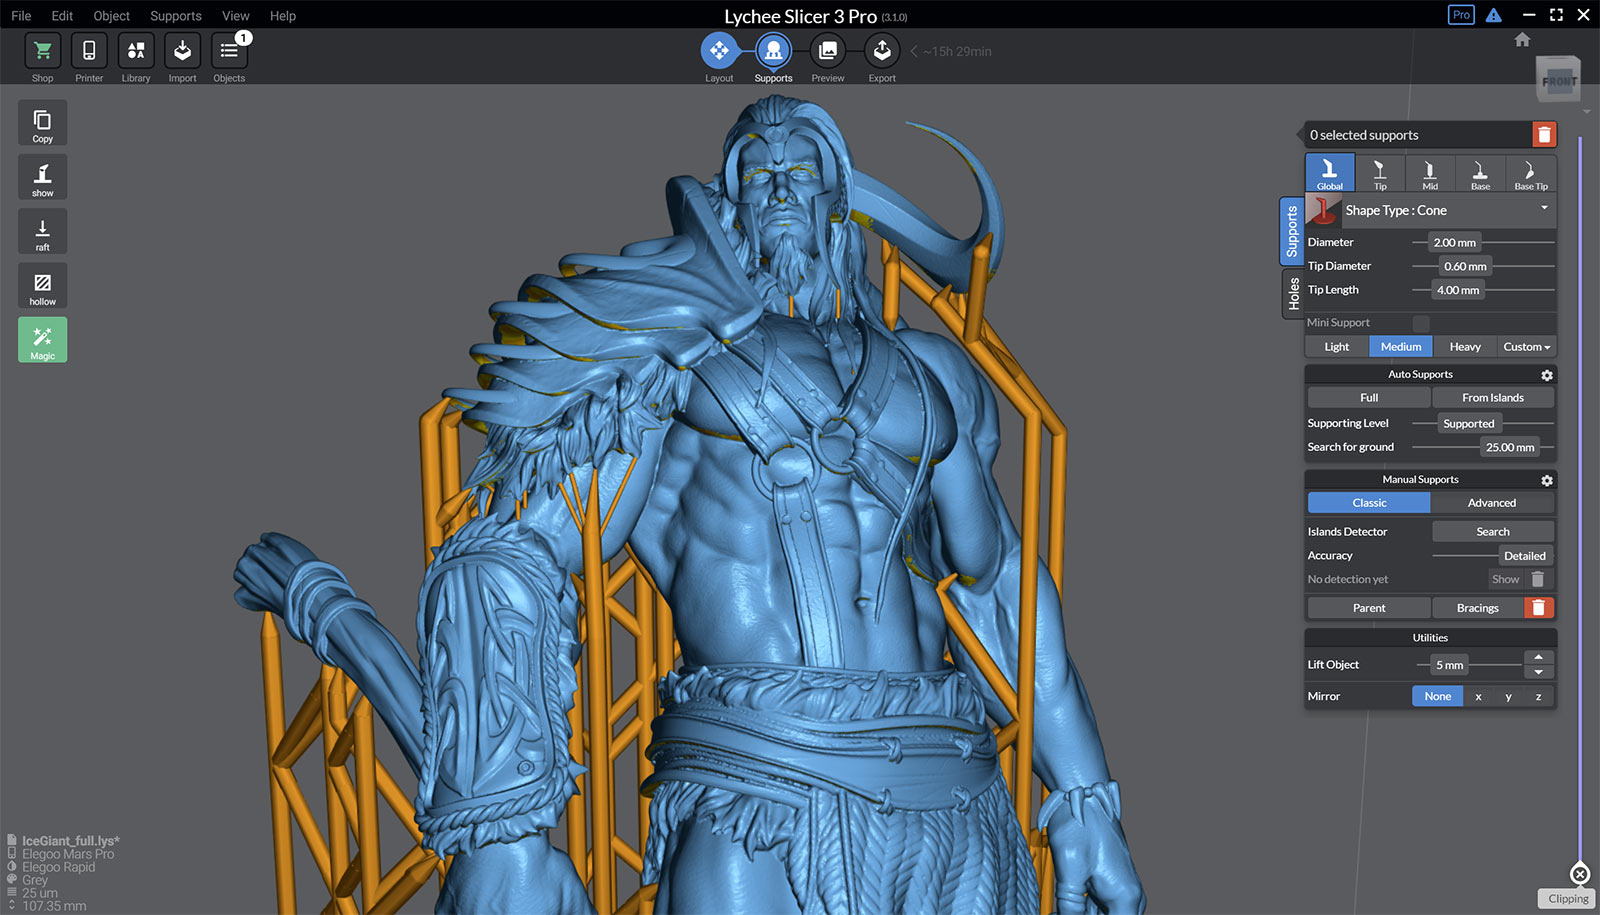Open the Edit menu
Screen dimensions: 1600x915
pyautogui.click(x=62, y=16)
